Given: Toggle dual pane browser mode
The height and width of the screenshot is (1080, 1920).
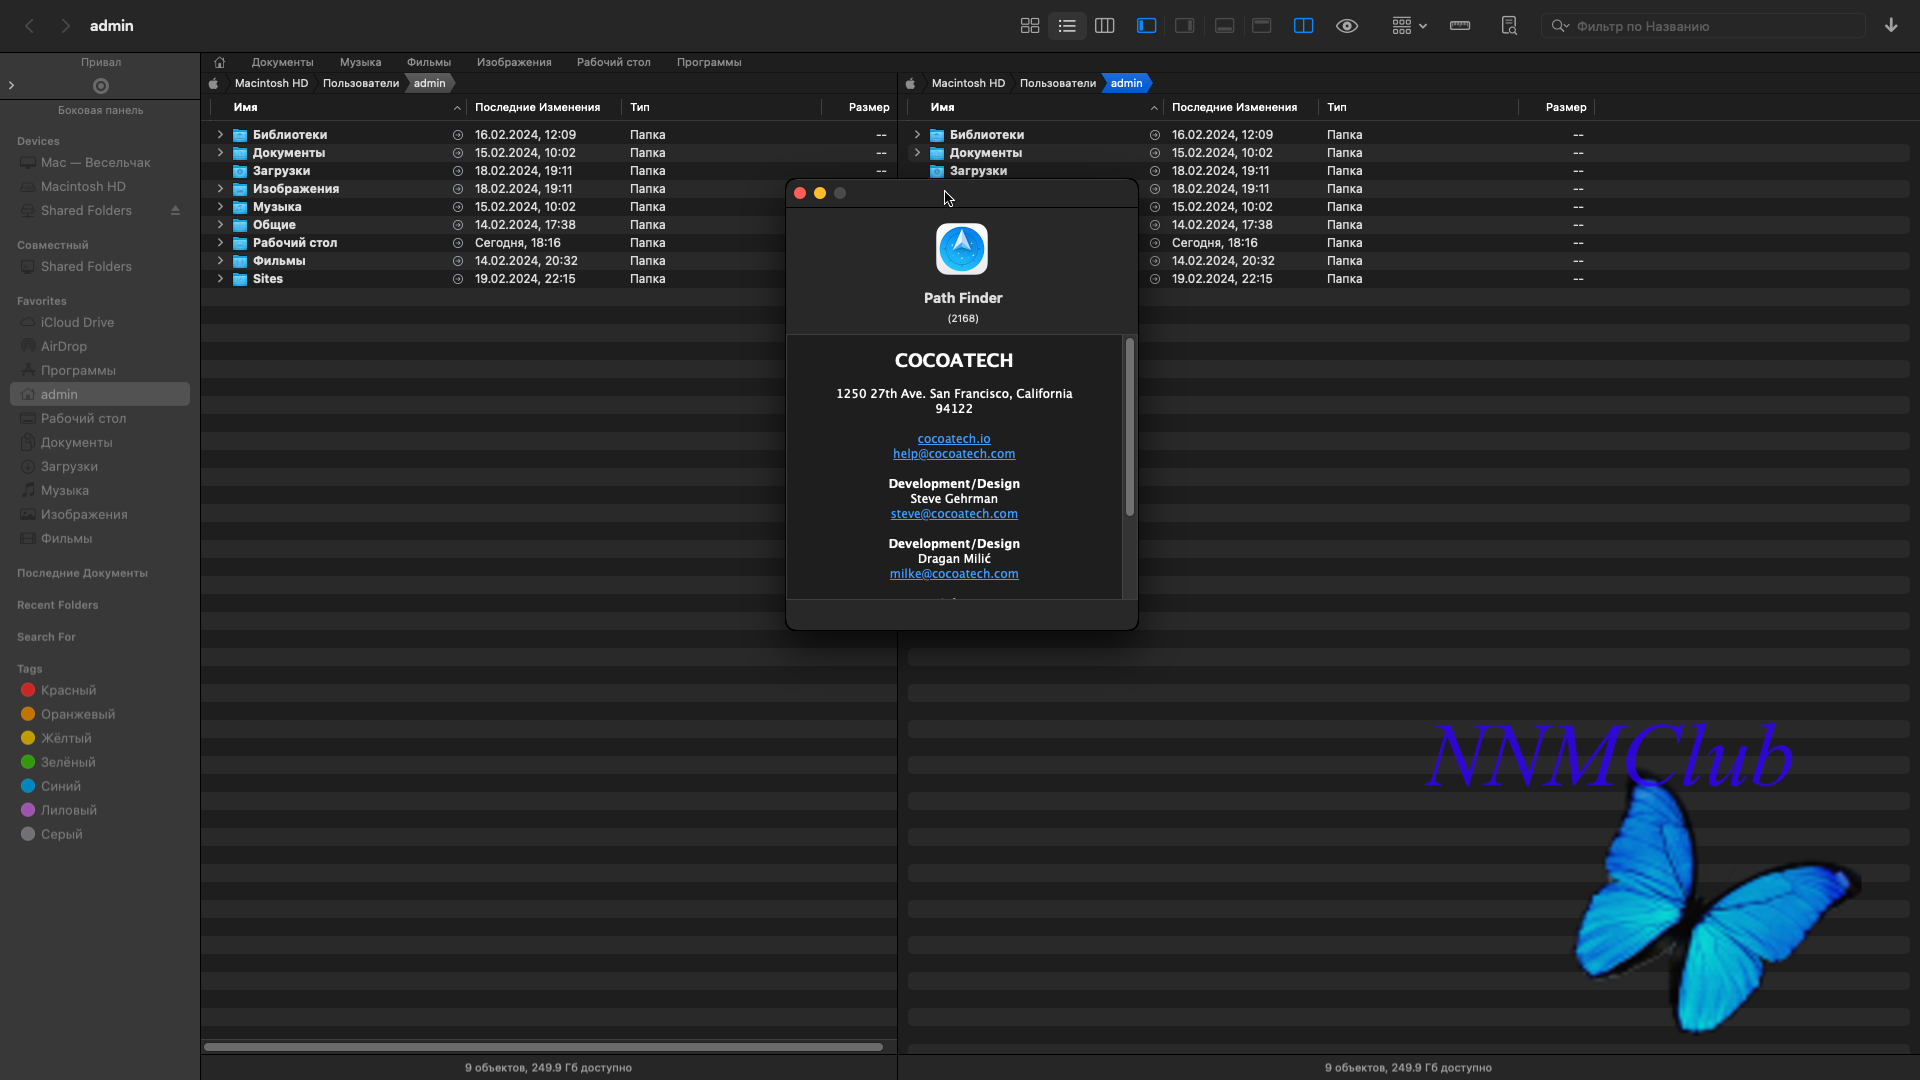Looking at the screenshot, I should click(1303, 26).
